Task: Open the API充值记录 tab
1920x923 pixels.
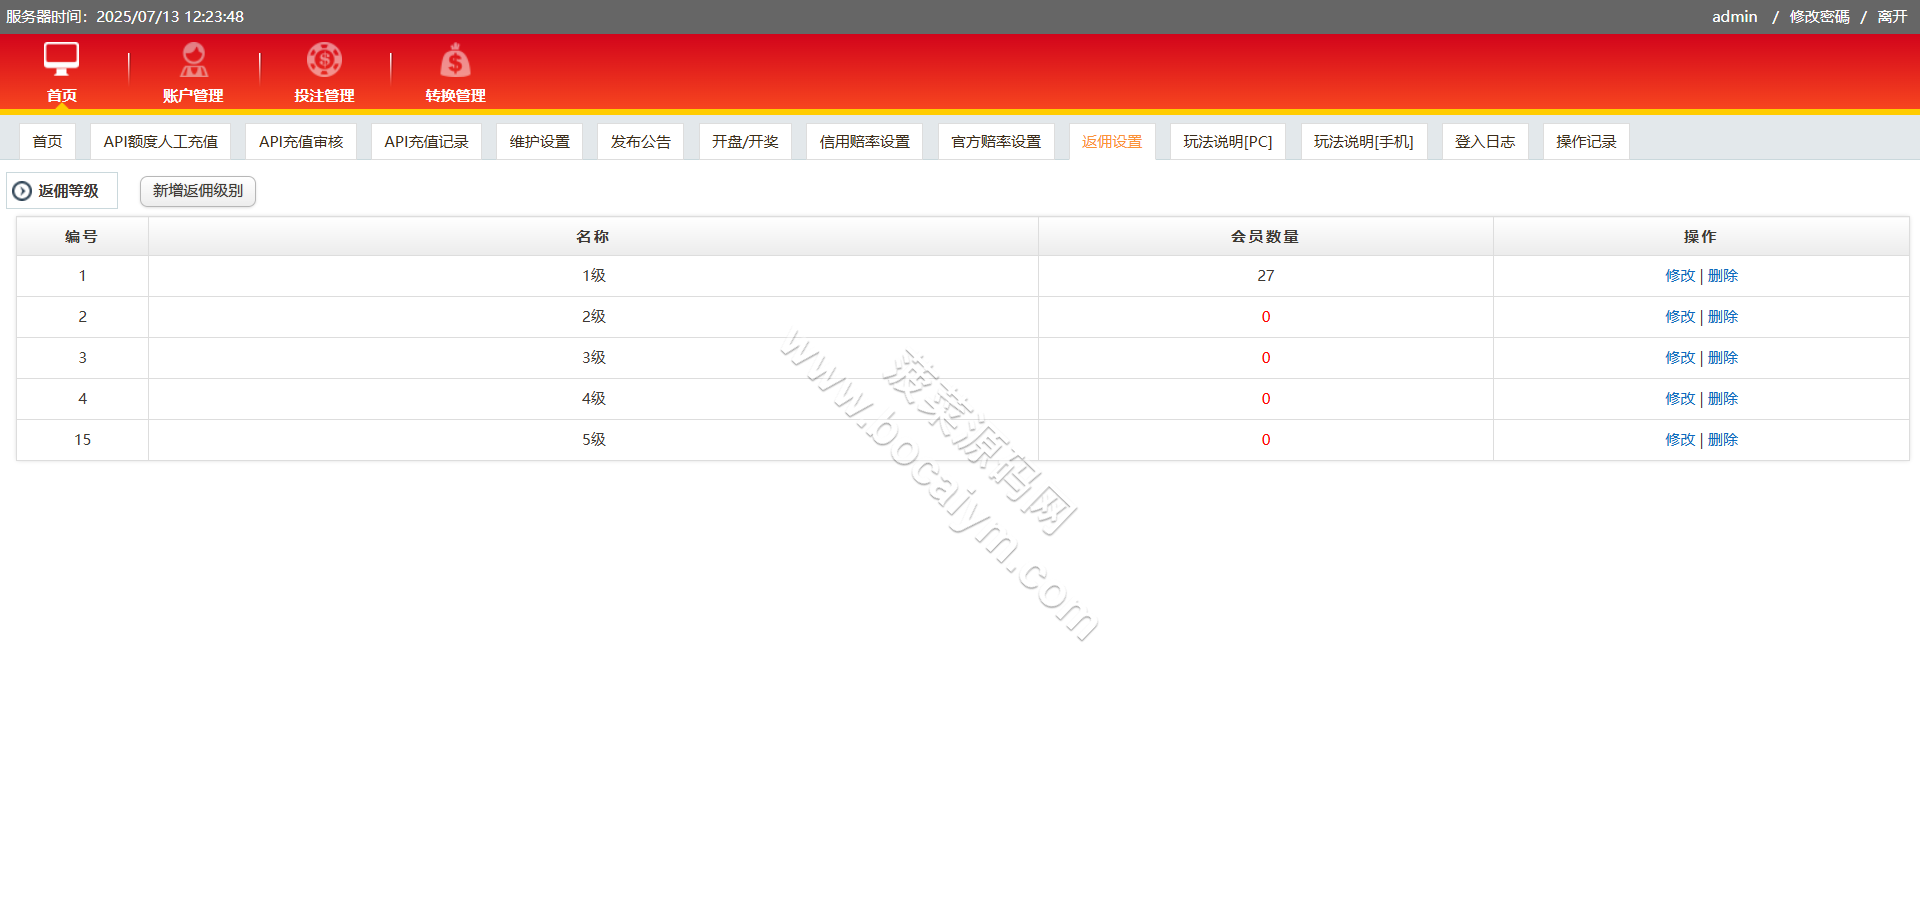Action: point(426,142)
